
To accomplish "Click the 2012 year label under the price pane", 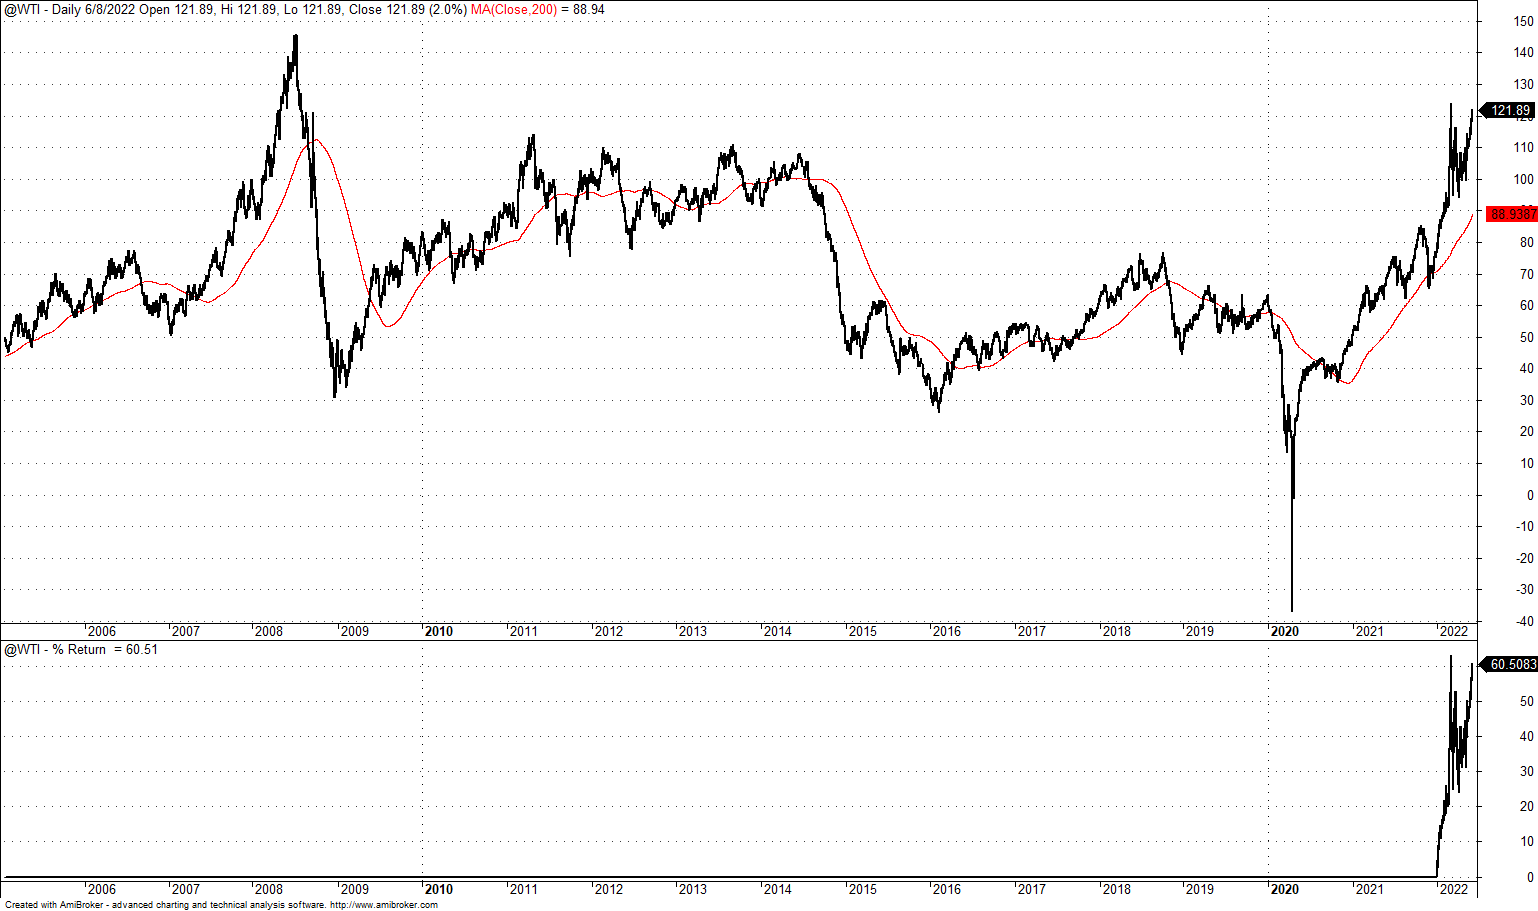I will (x=609, y=631).
